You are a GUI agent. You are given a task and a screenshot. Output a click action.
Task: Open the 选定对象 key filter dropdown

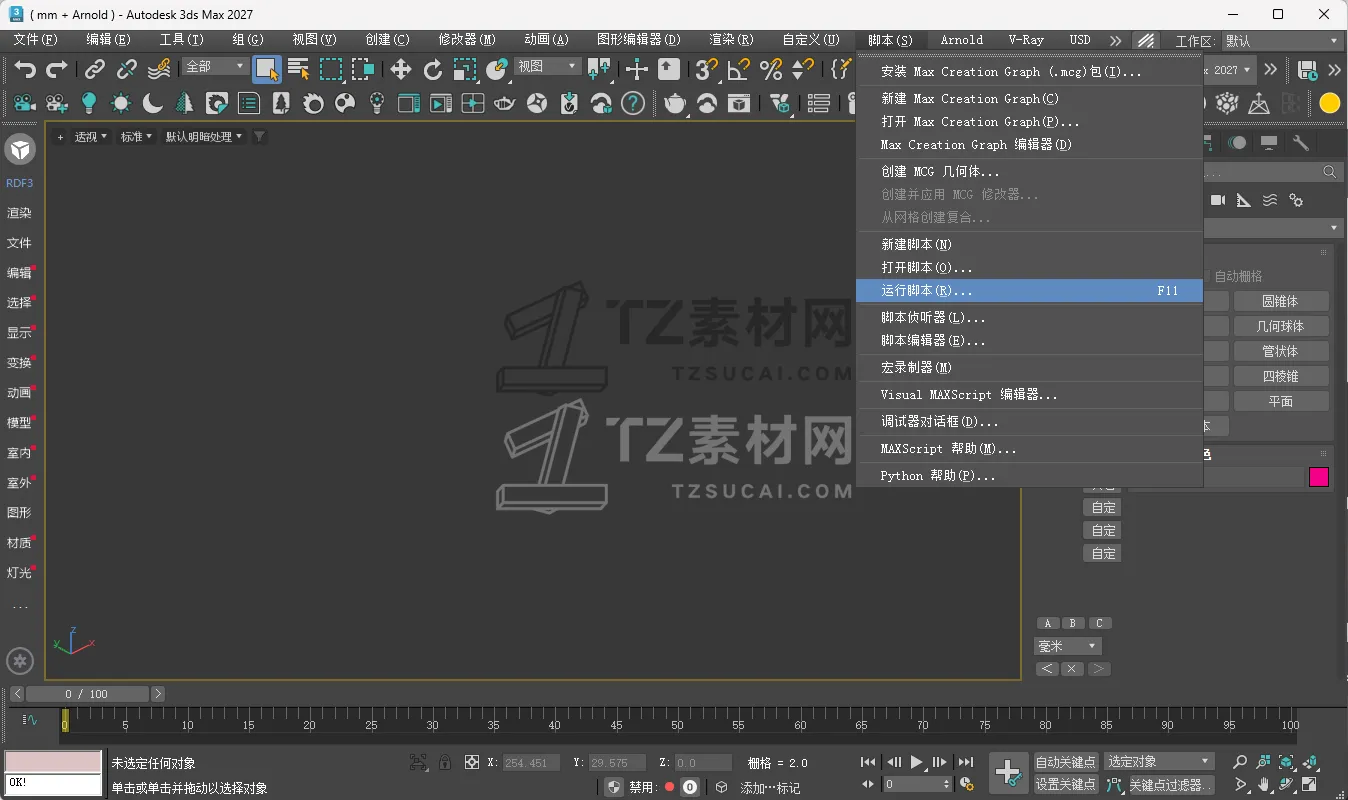pos(1159,762)
